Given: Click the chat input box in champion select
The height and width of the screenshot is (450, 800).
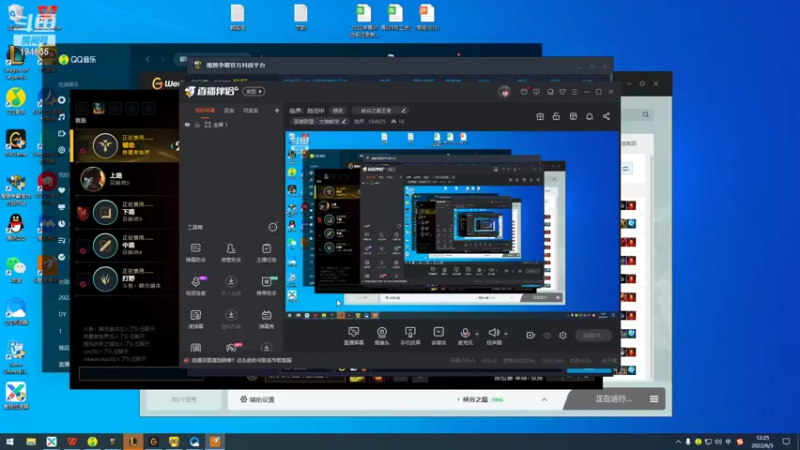Looking at the screenshot, I should point(141,374).
